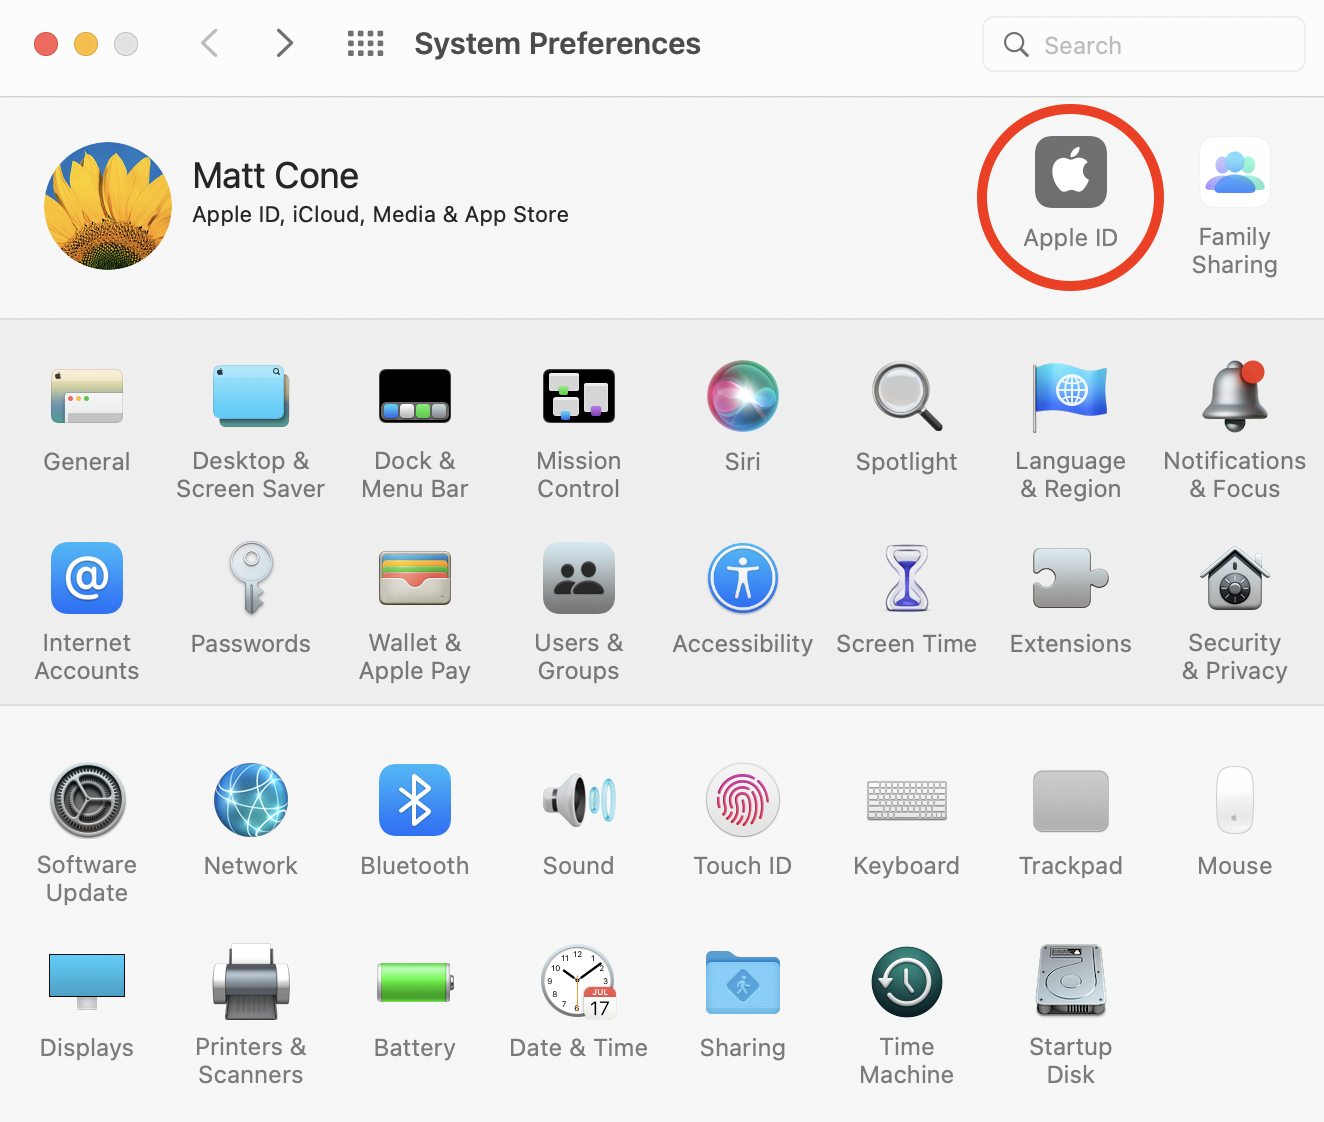Screen dimensions: 1324x1122
Task: Open Desktop & Screen Saver settings
Action: [250, 396]
